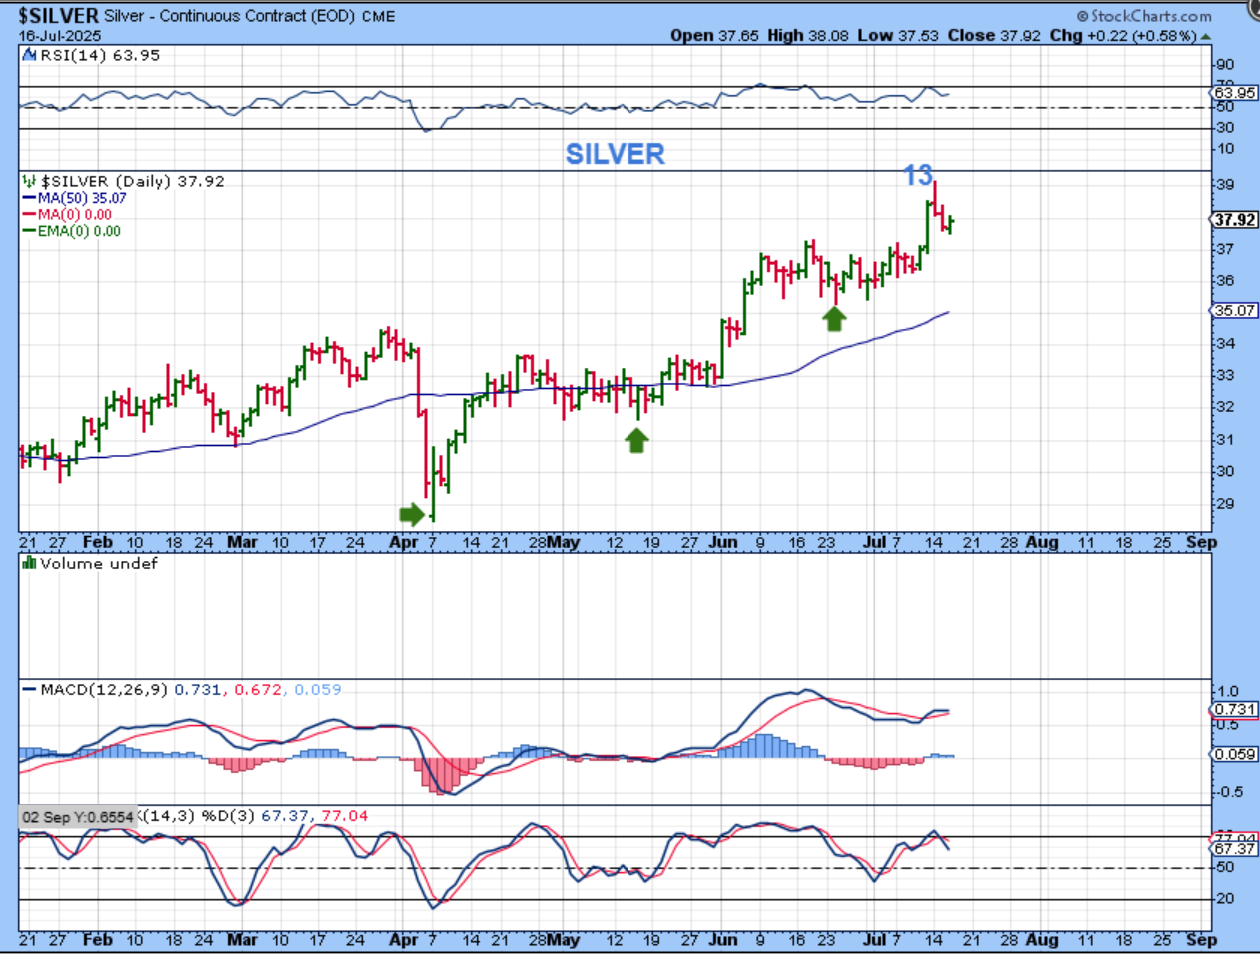Click the 1.0 label on the MACD axis

tap(1226, 691)
